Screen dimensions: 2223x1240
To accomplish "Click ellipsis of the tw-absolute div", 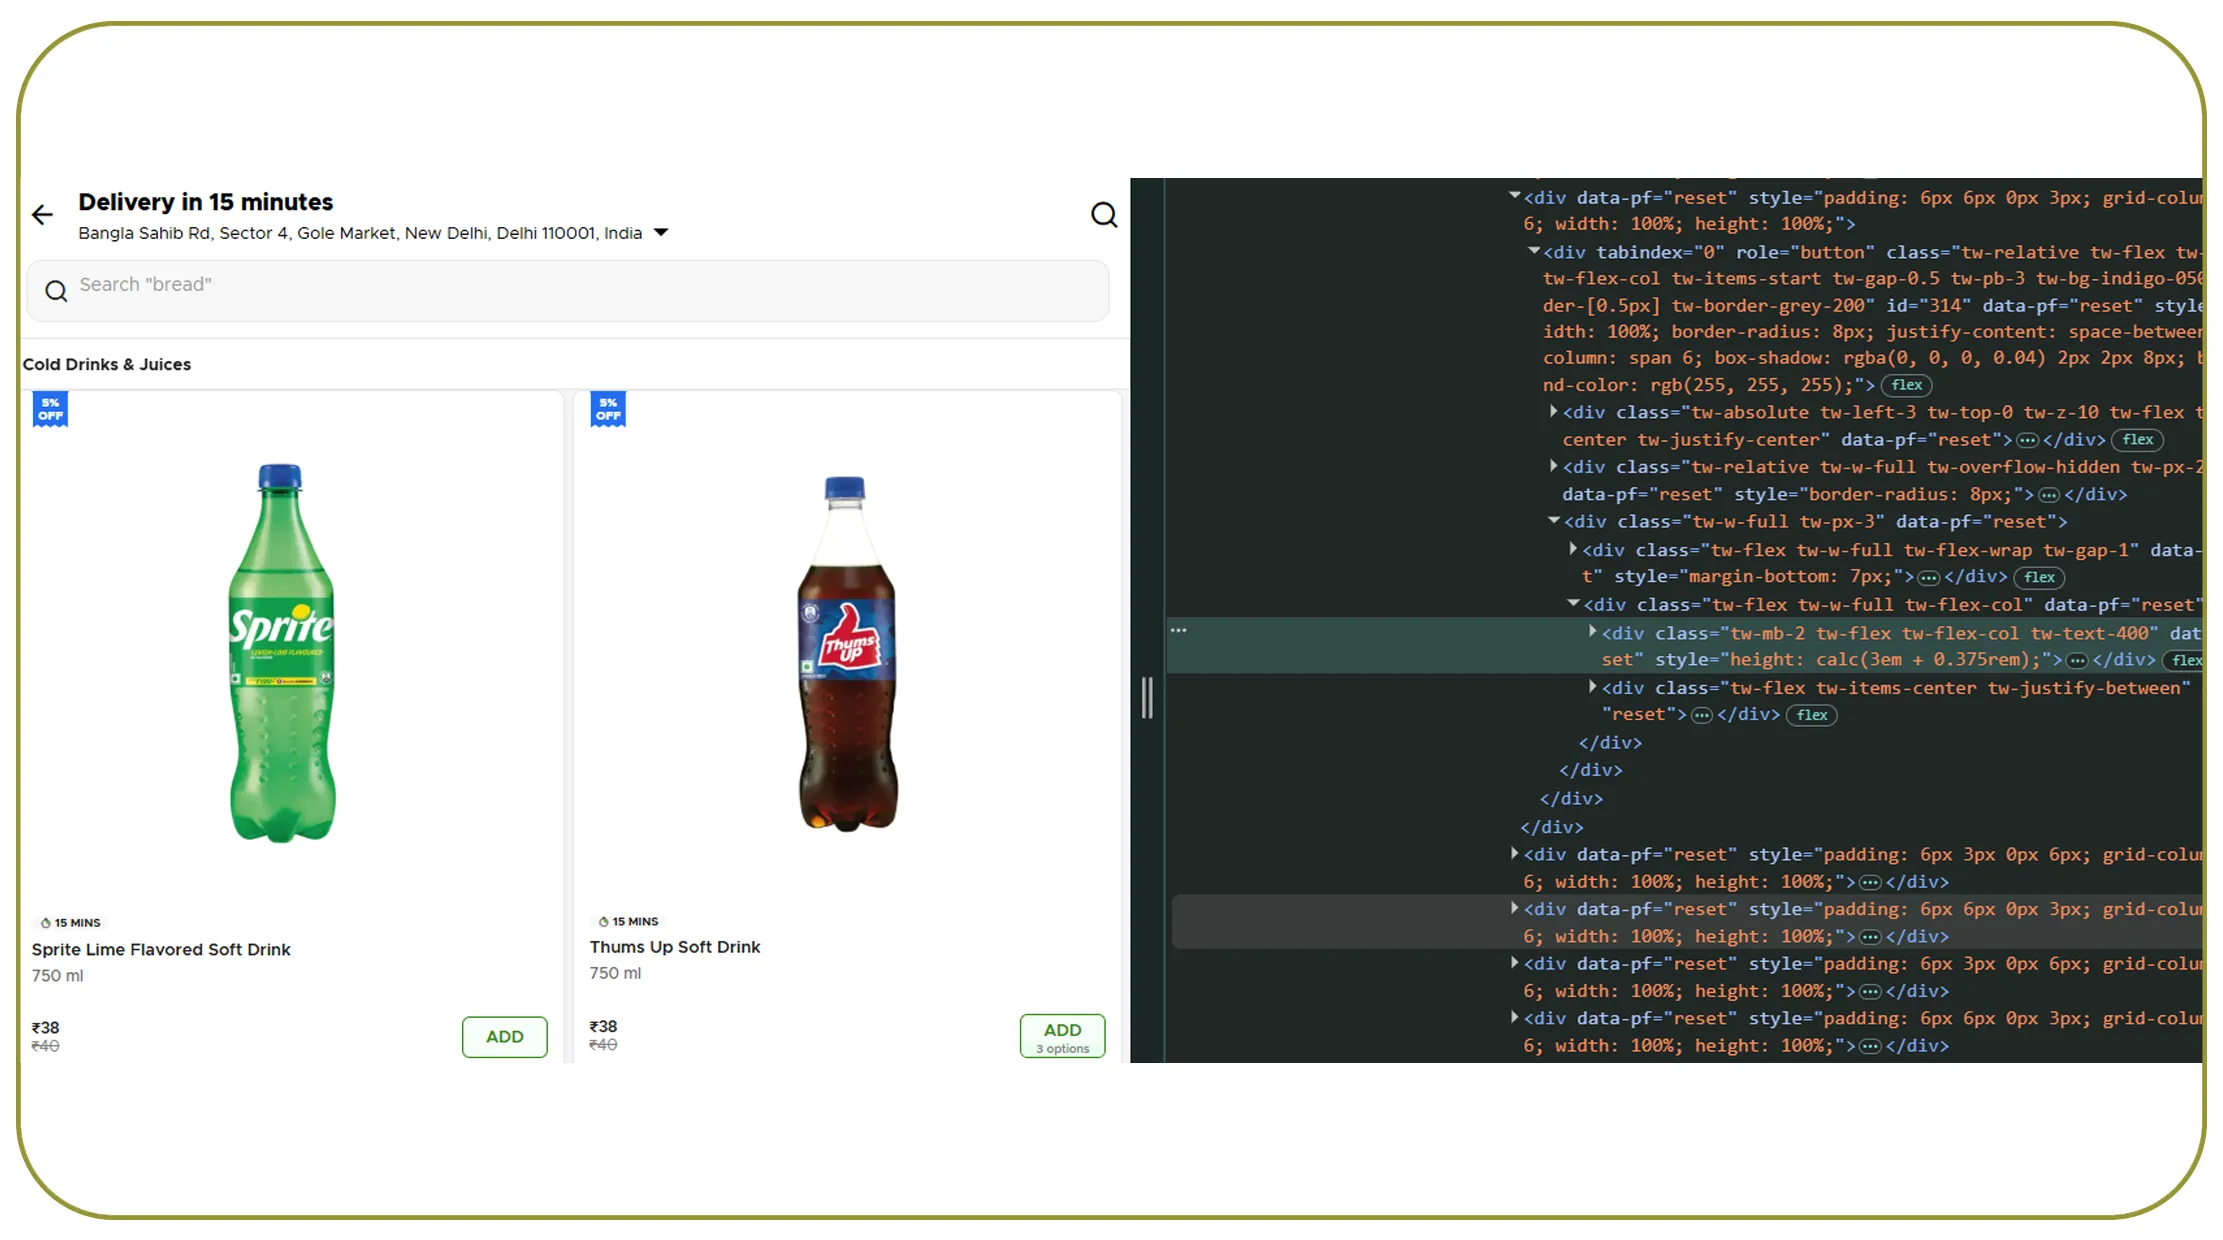I will coord(2027,440).
